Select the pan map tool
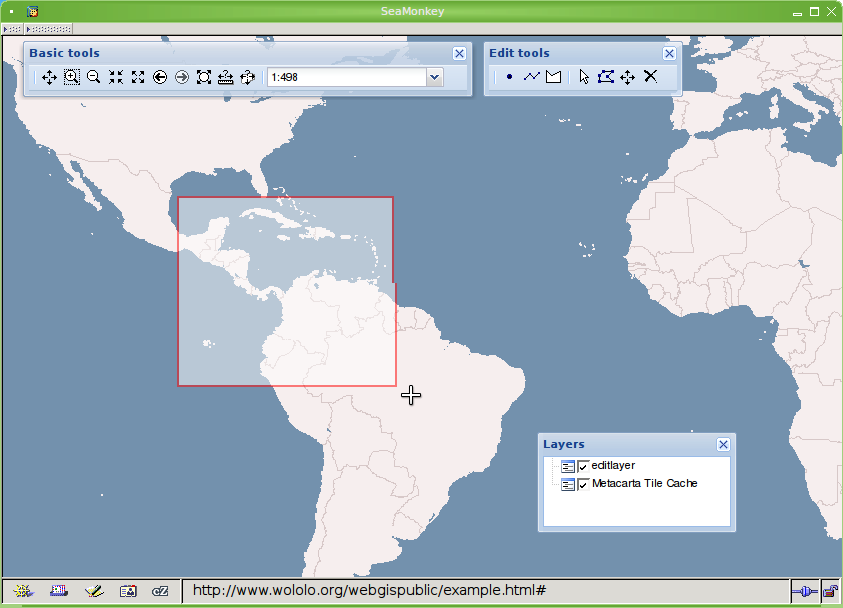The image size is (843, 608). pos(49,77)
